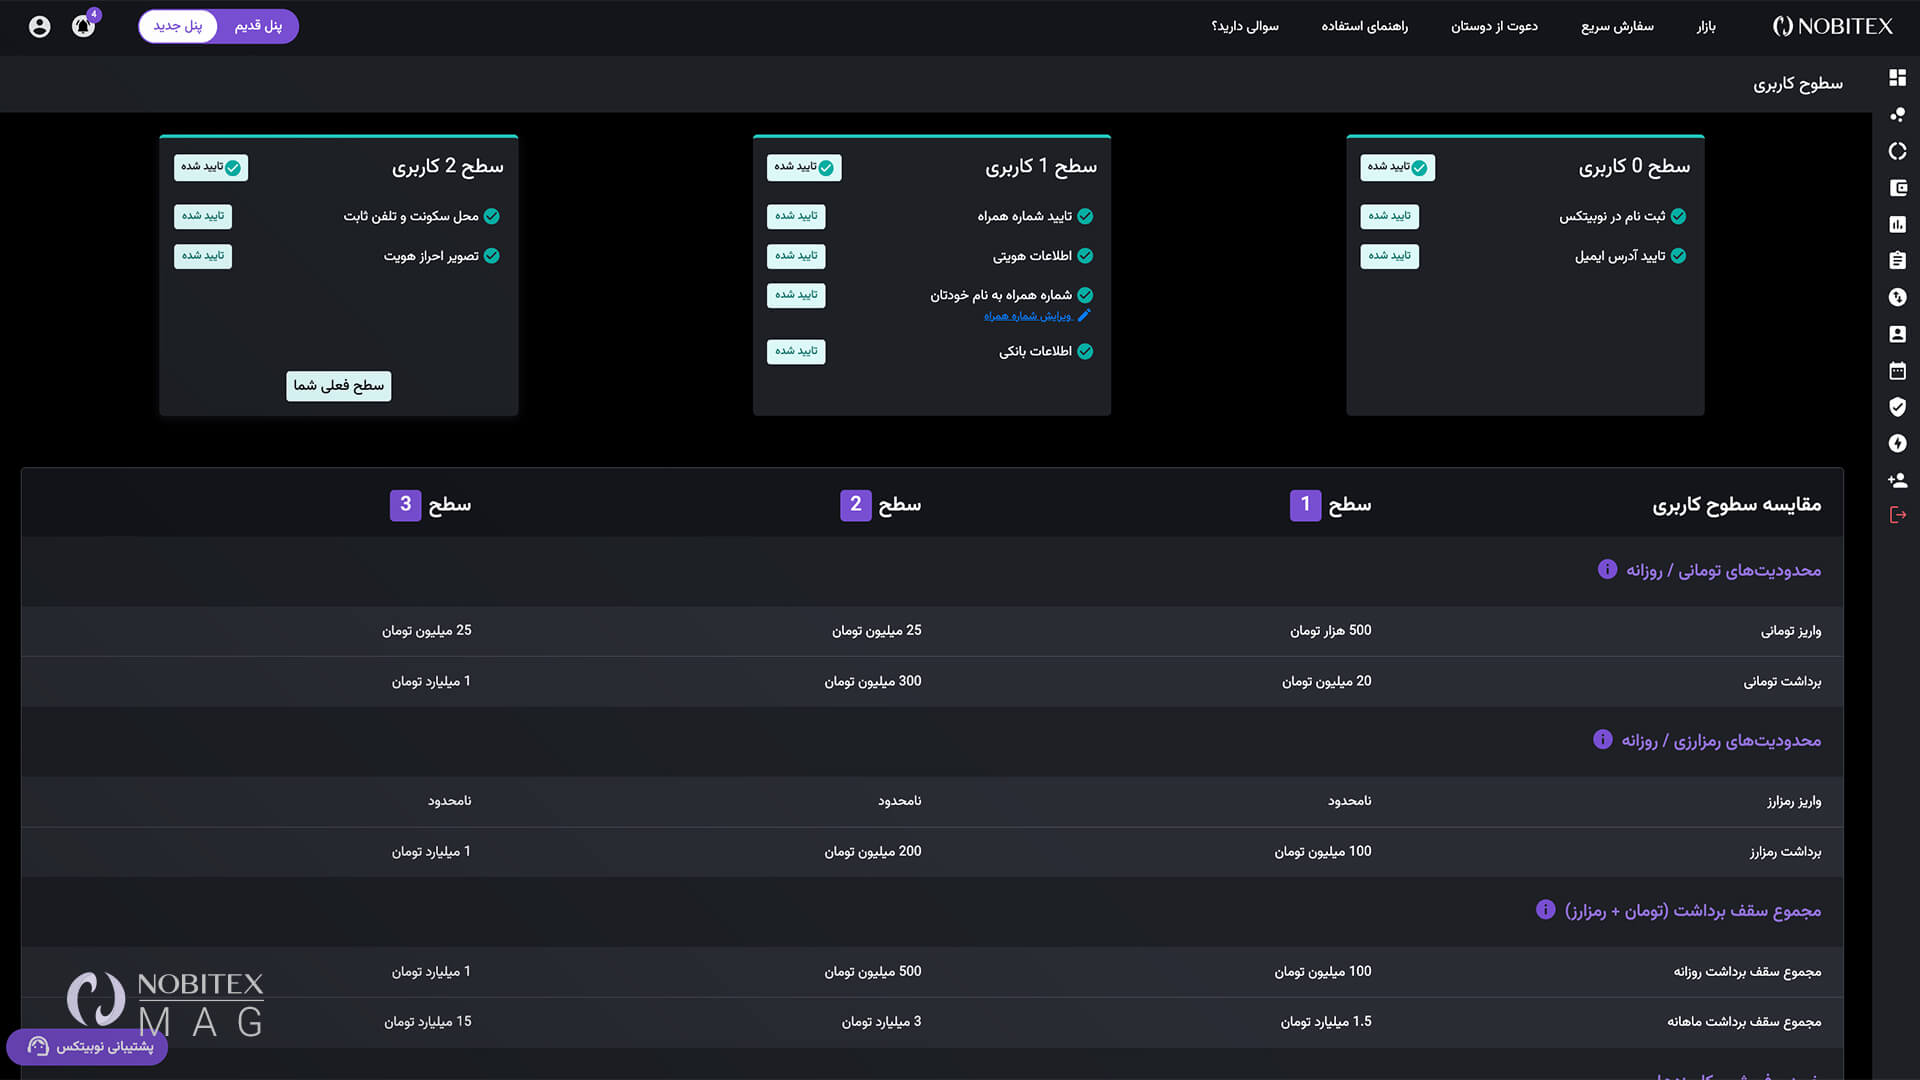This screenshot has width=1920, height=1080.
Task: Click the شماره همراه به نام خودتان label
Action: coord(1001,295)
